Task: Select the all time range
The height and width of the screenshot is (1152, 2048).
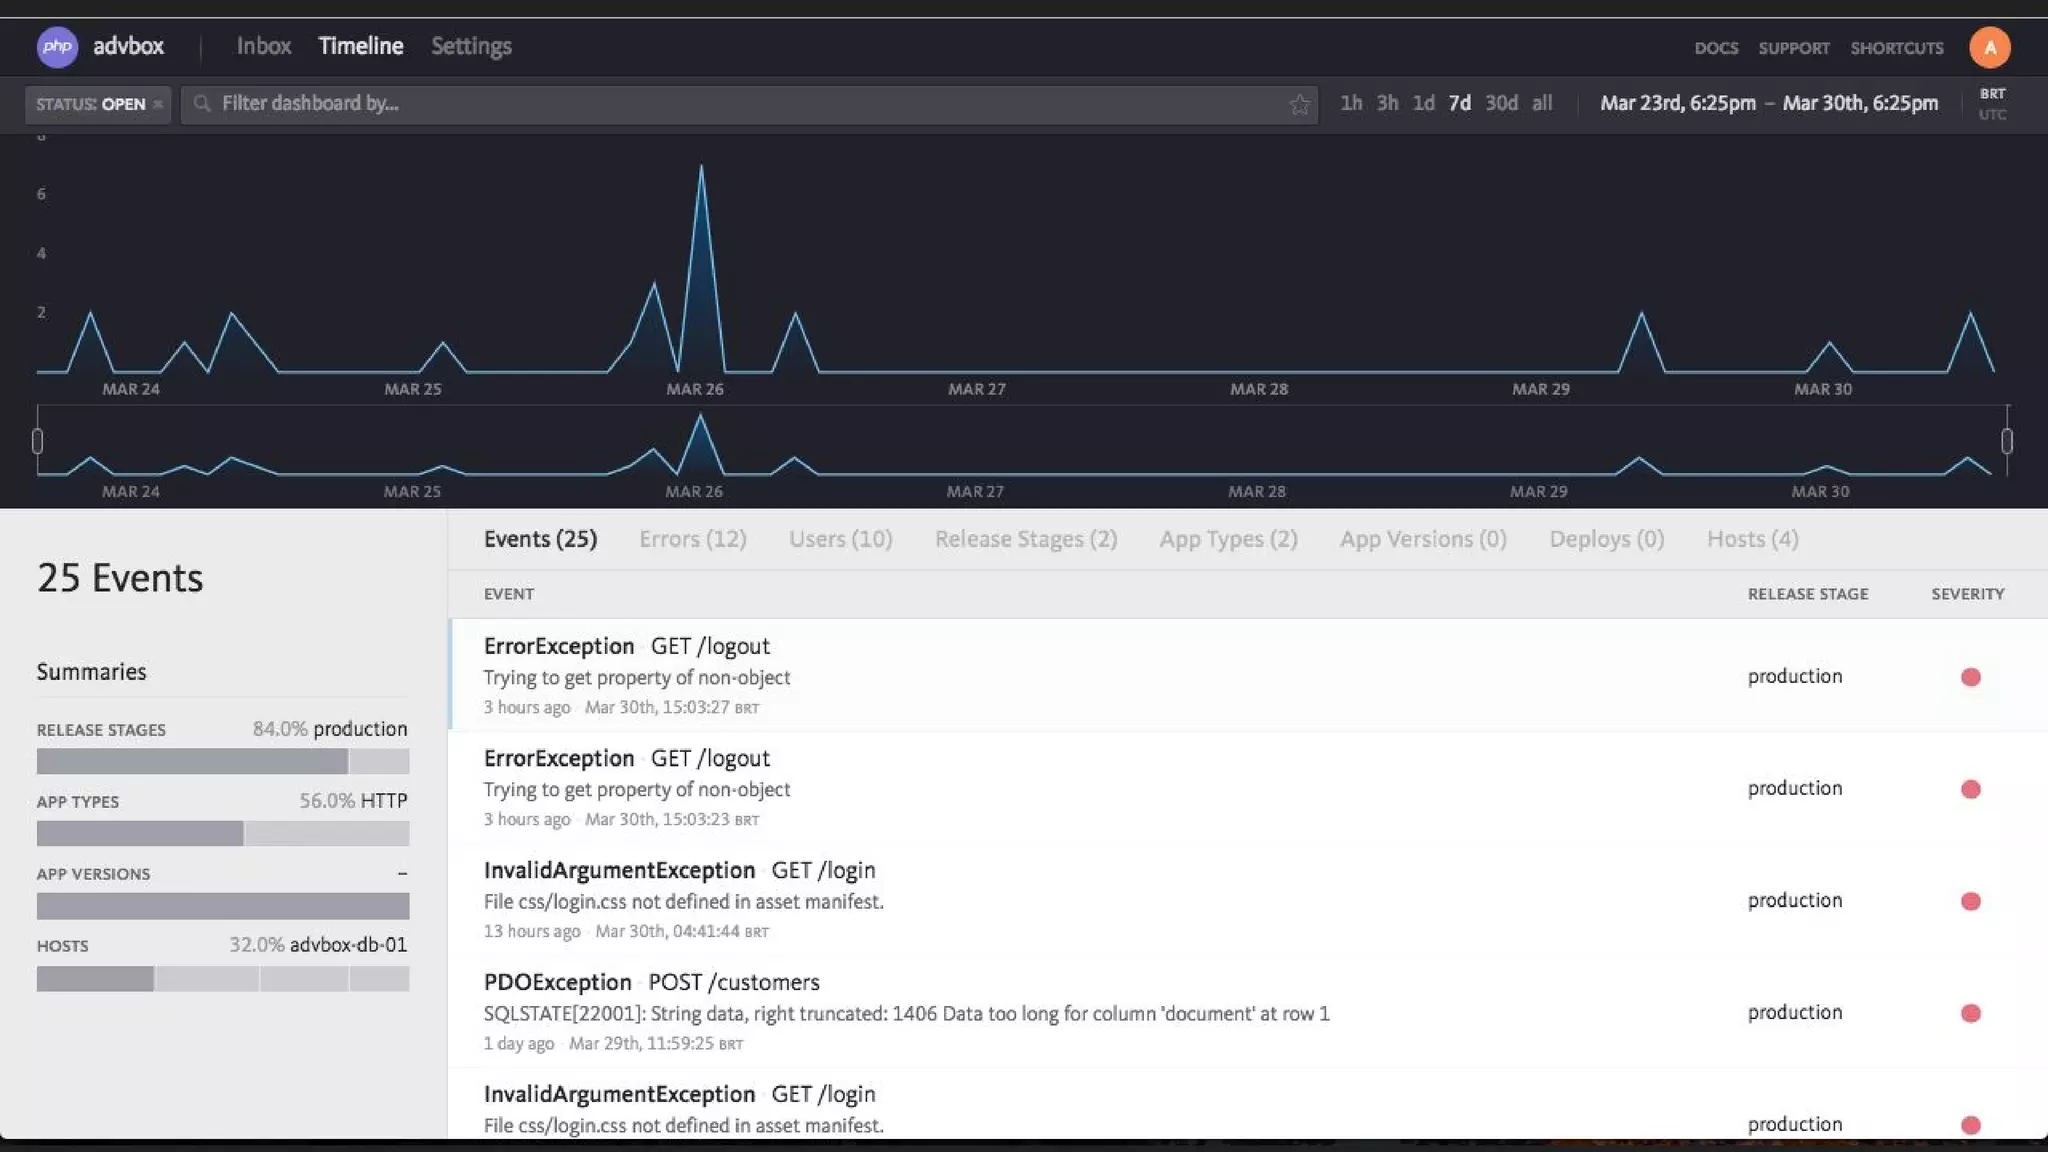Action: (x=1542, y=103)
